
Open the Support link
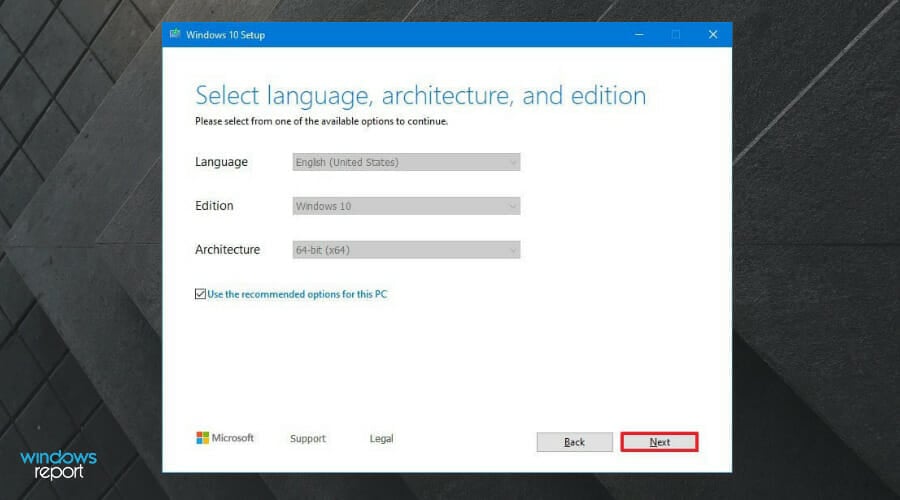coord(308,439)
